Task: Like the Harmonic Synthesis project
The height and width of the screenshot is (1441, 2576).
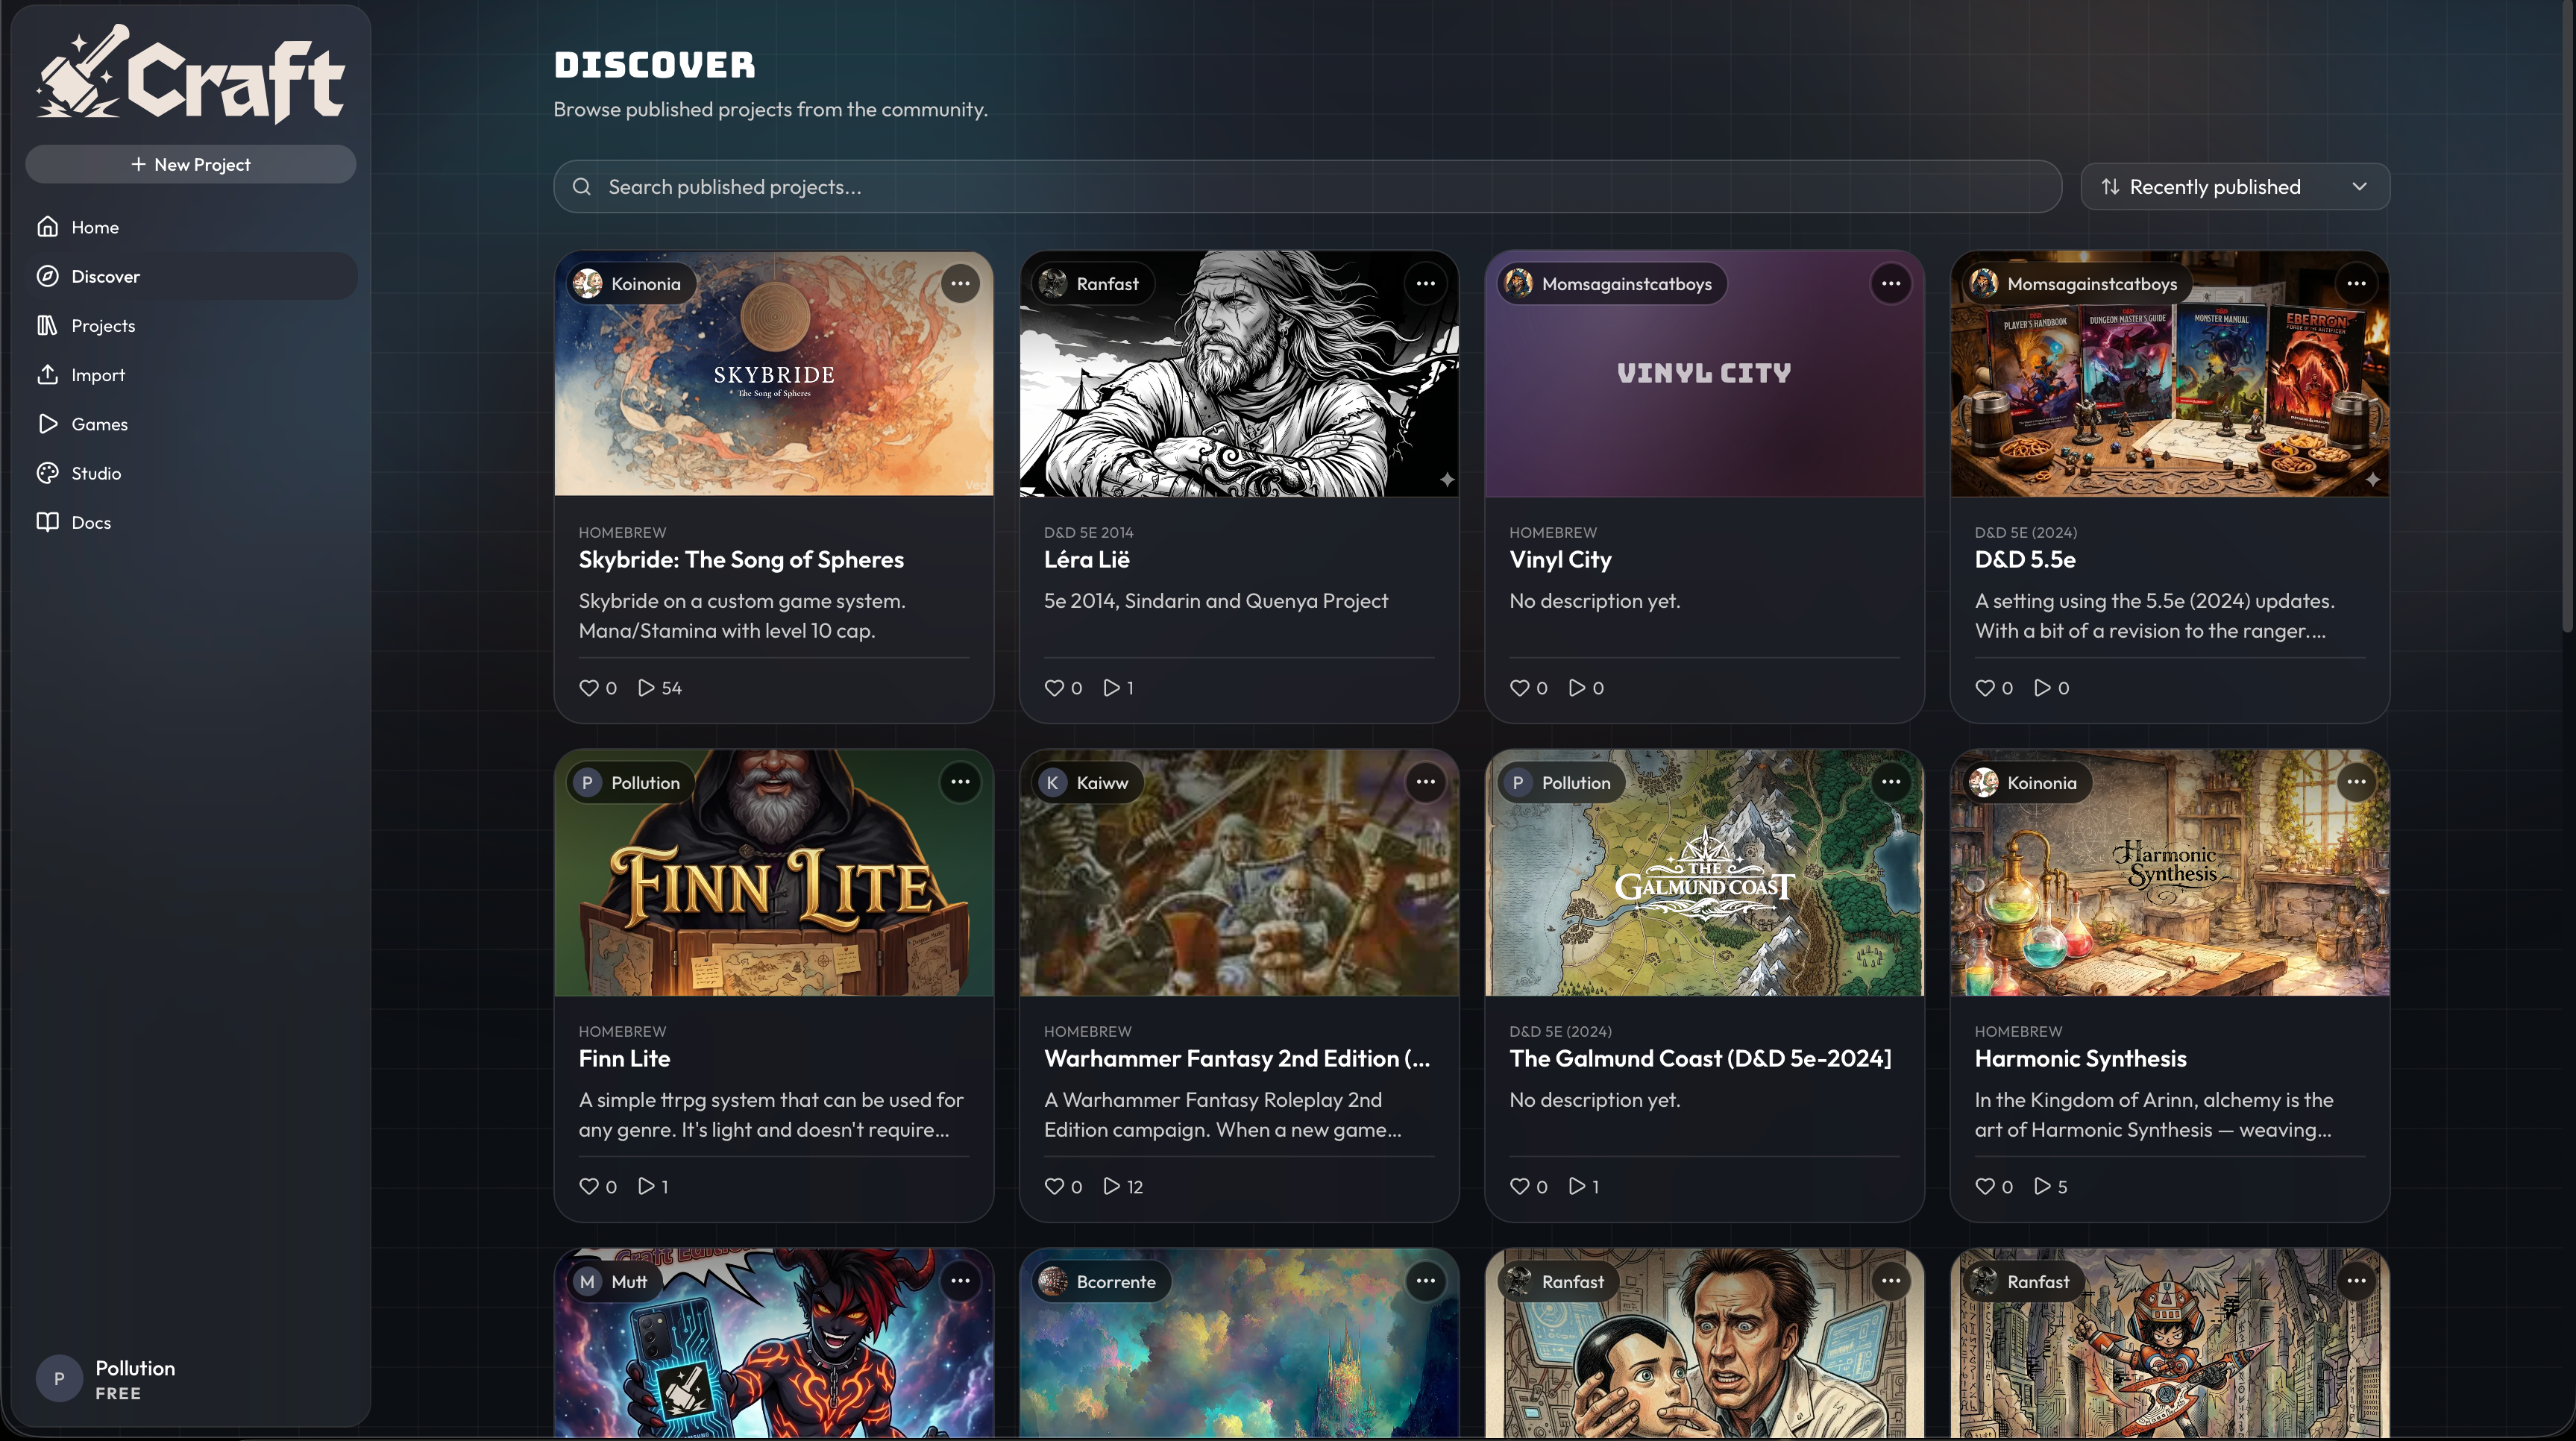Action: click(x=1985, y=1186)
